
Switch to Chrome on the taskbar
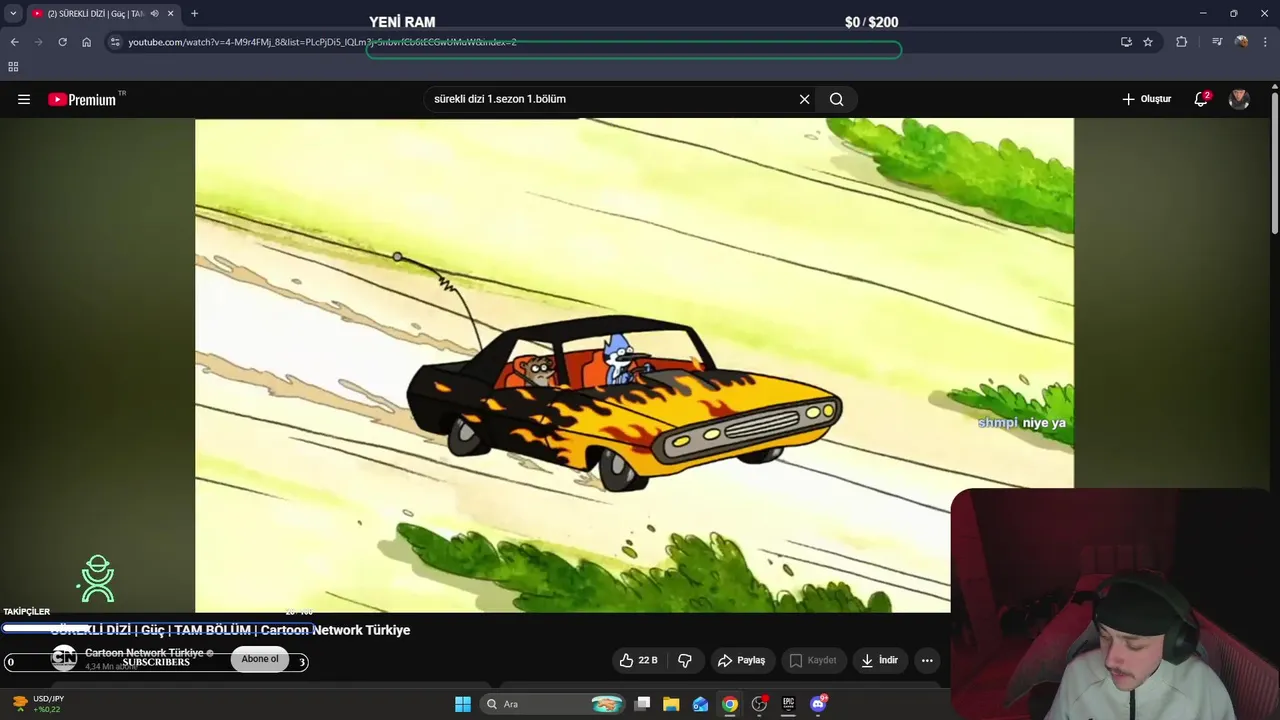(730, 704)
